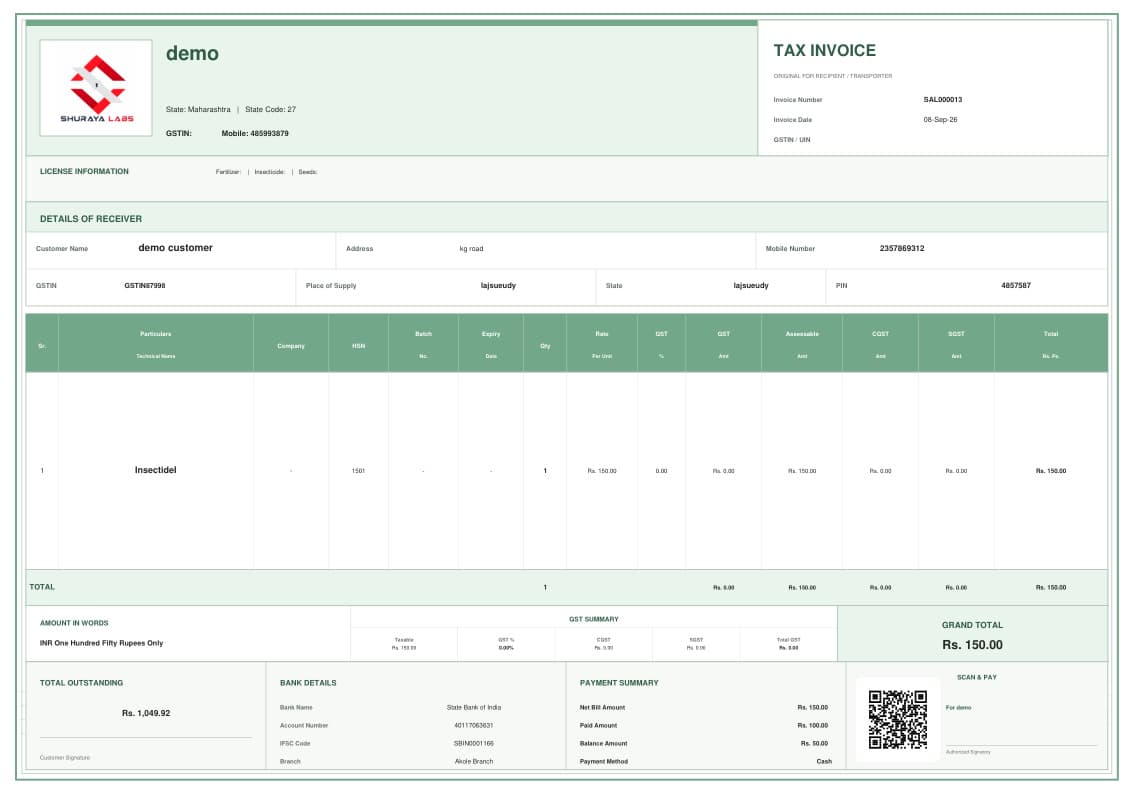
Task: Select 'INR One Hundred Fifty Rupees Only'
Action: pos(101,643)
